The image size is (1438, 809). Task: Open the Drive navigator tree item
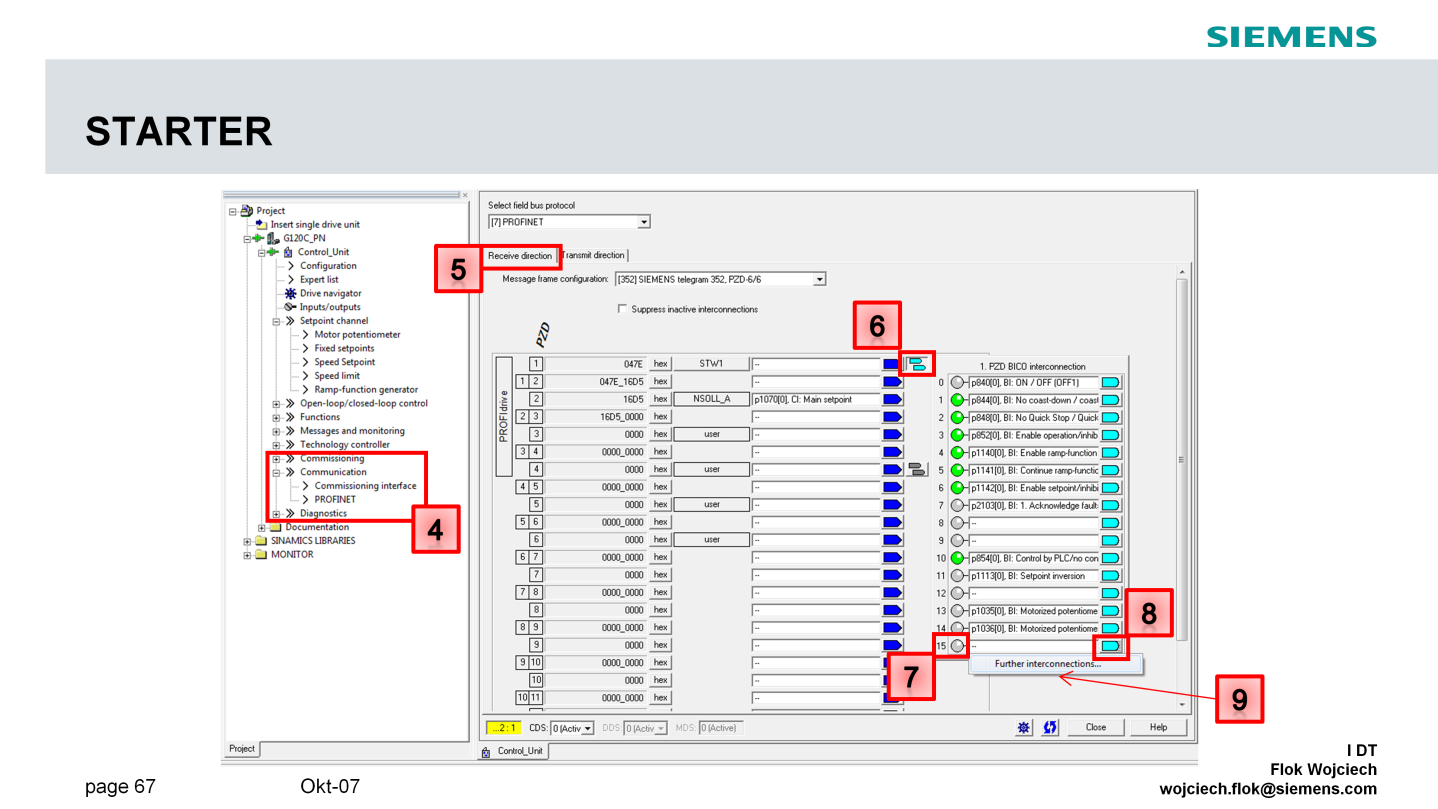(x=329, y=293)
